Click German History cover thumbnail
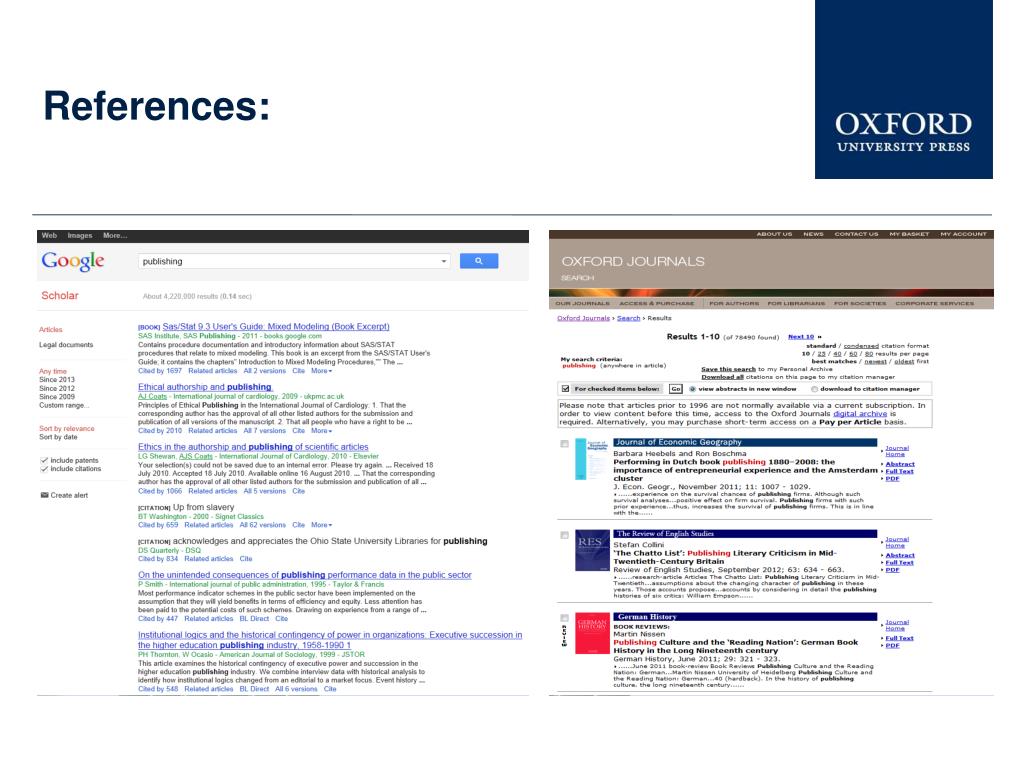This screenshot has height=768, width=1024. tap(592, 633)
